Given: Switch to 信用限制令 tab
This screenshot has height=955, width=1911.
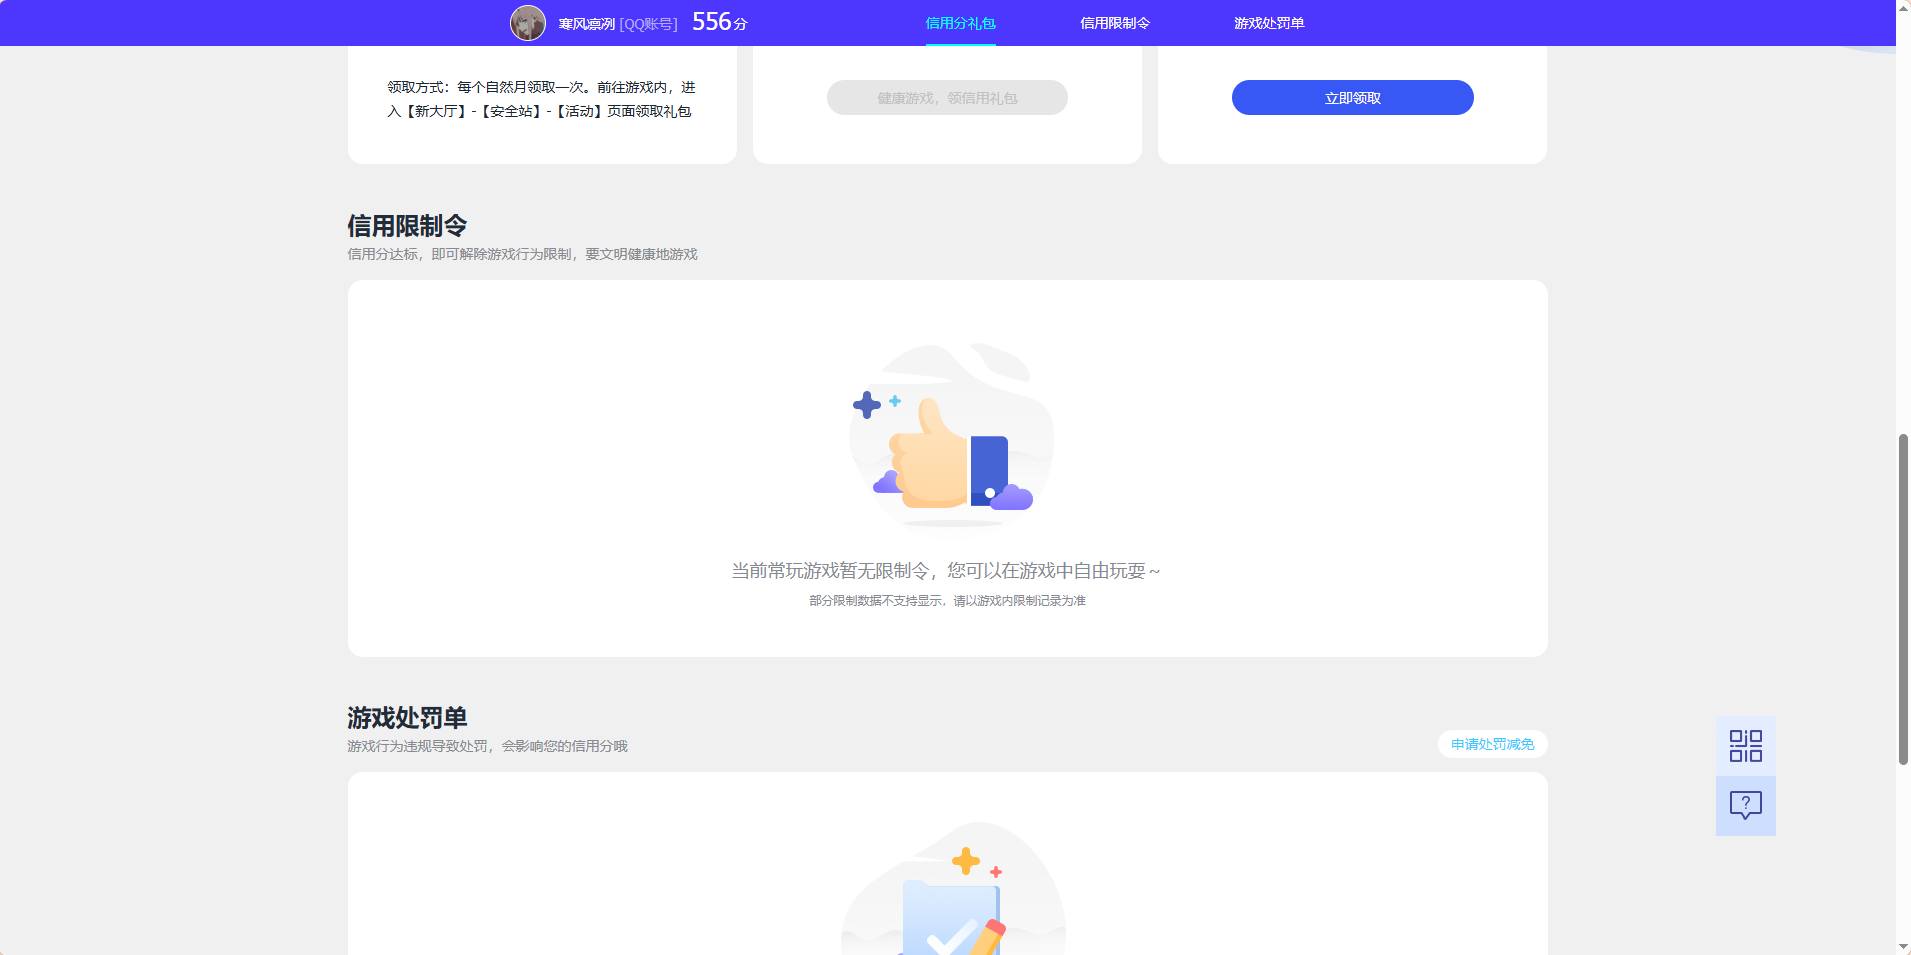Looking at the screenshot, I should [x=1115, y=23].
